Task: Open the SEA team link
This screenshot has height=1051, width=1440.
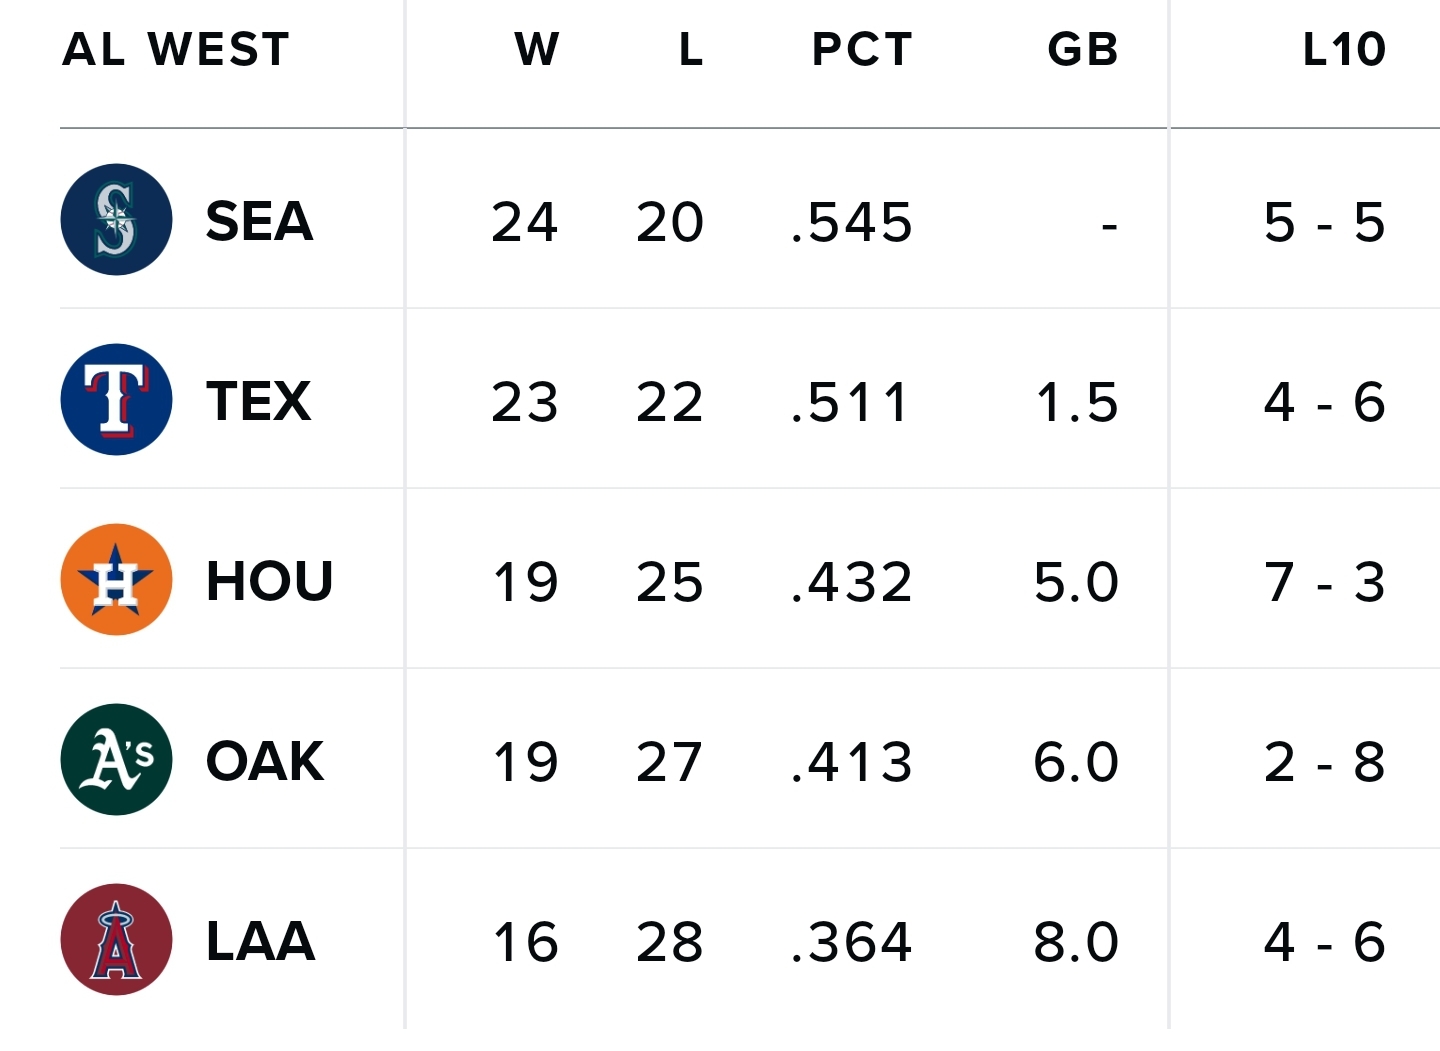Action: coord(259,221)
